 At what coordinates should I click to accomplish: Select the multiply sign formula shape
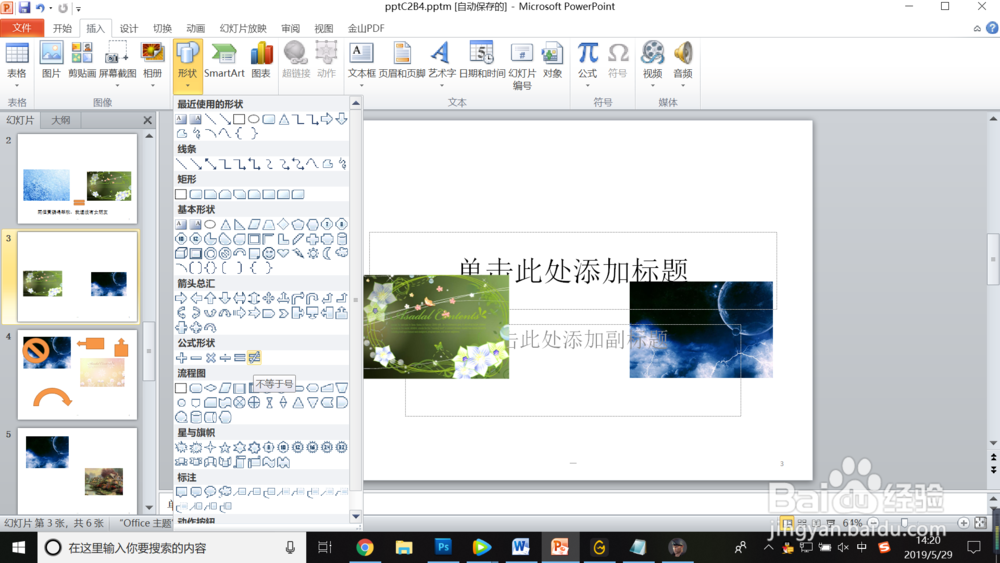[x=210, y=358]
